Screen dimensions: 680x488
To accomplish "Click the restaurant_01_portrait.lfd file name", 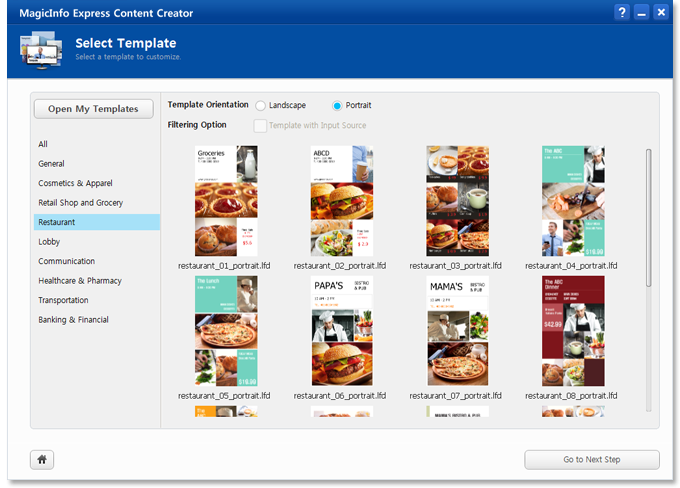I will click(x=224, y=265).
